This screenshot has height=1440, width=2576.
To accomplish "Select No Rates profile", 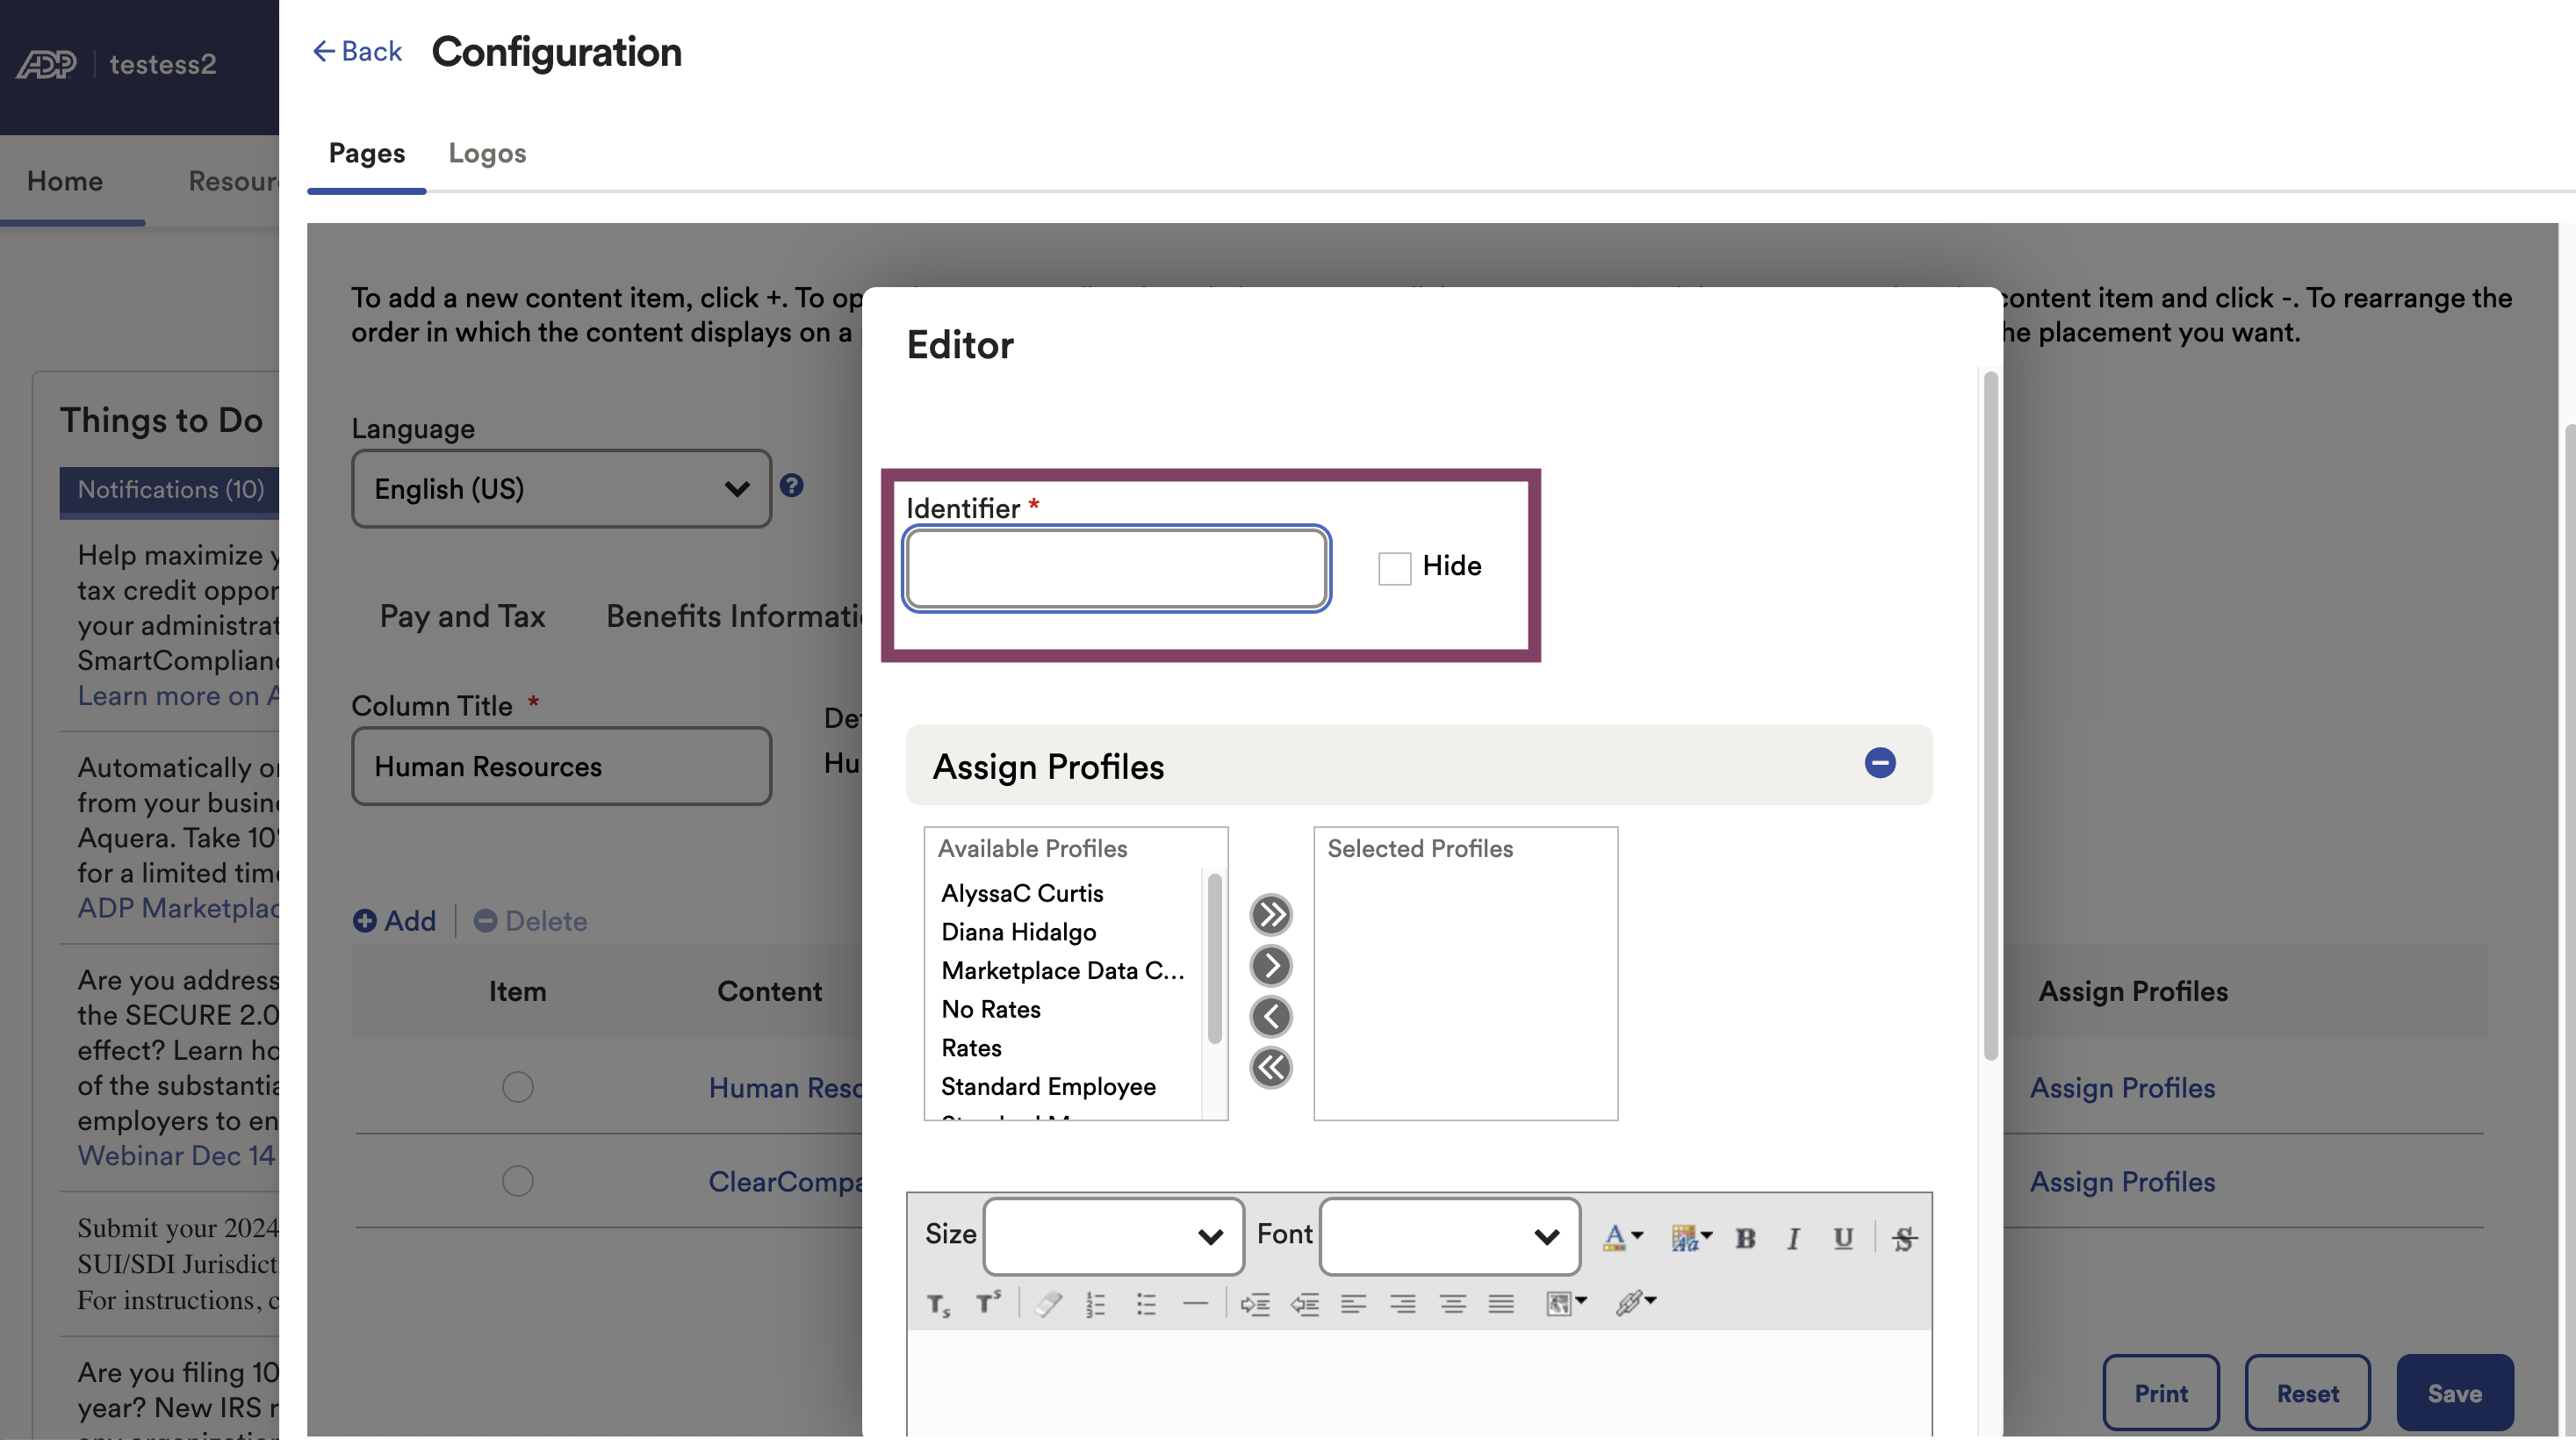I will [990, 1009].
